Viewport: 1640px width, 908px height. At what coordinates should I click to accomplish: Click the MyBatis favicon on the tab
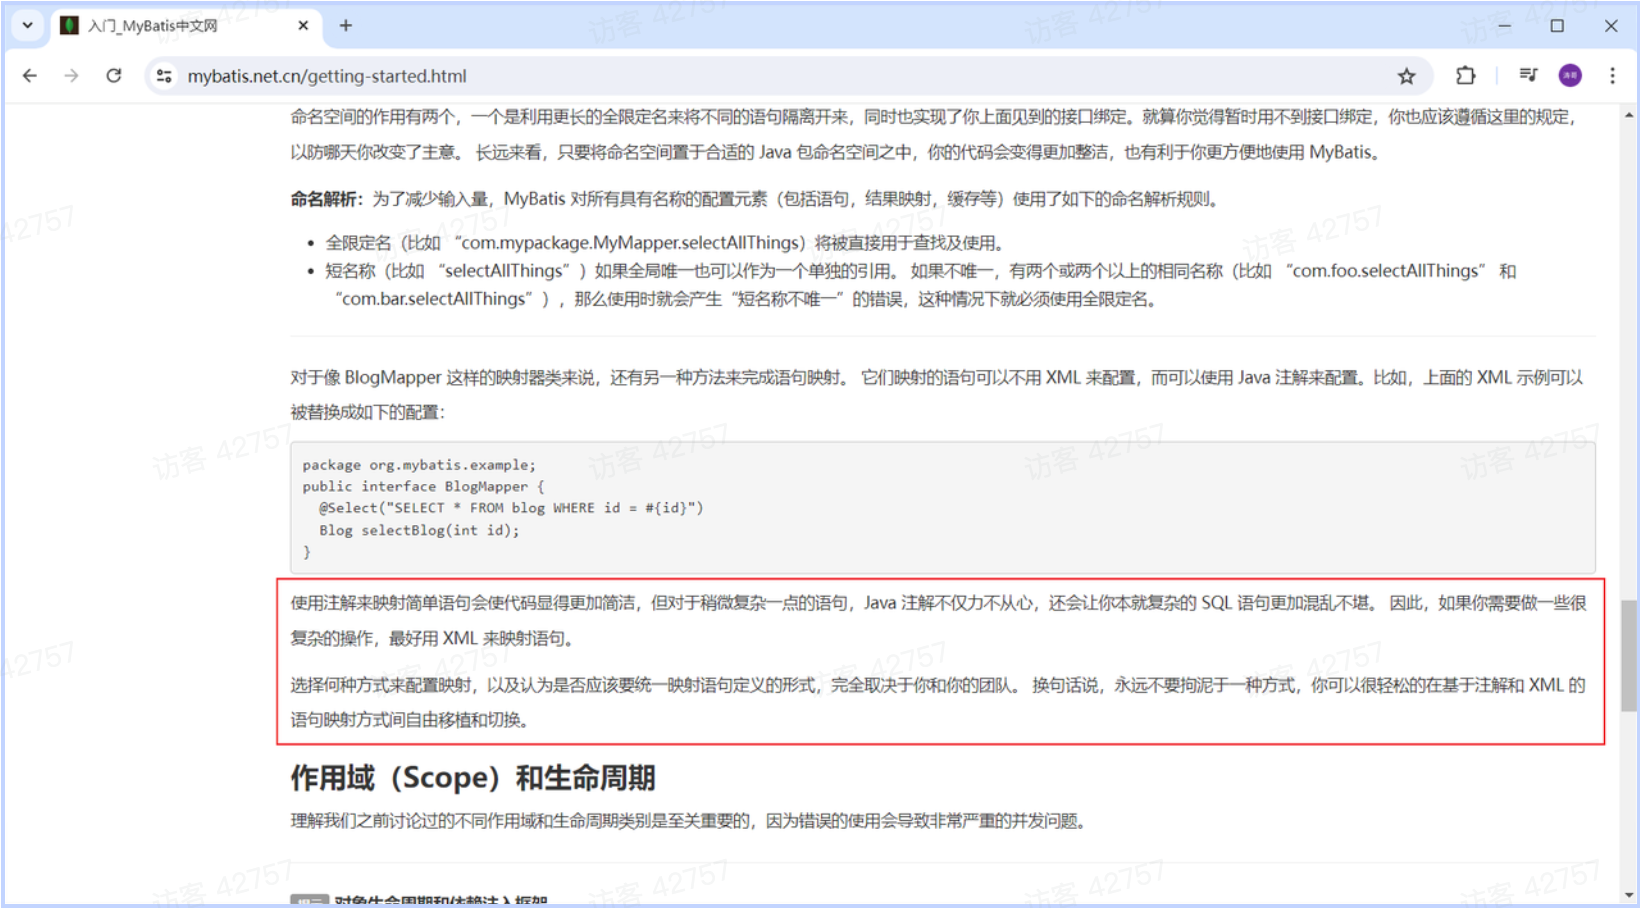tap(69, 25)
